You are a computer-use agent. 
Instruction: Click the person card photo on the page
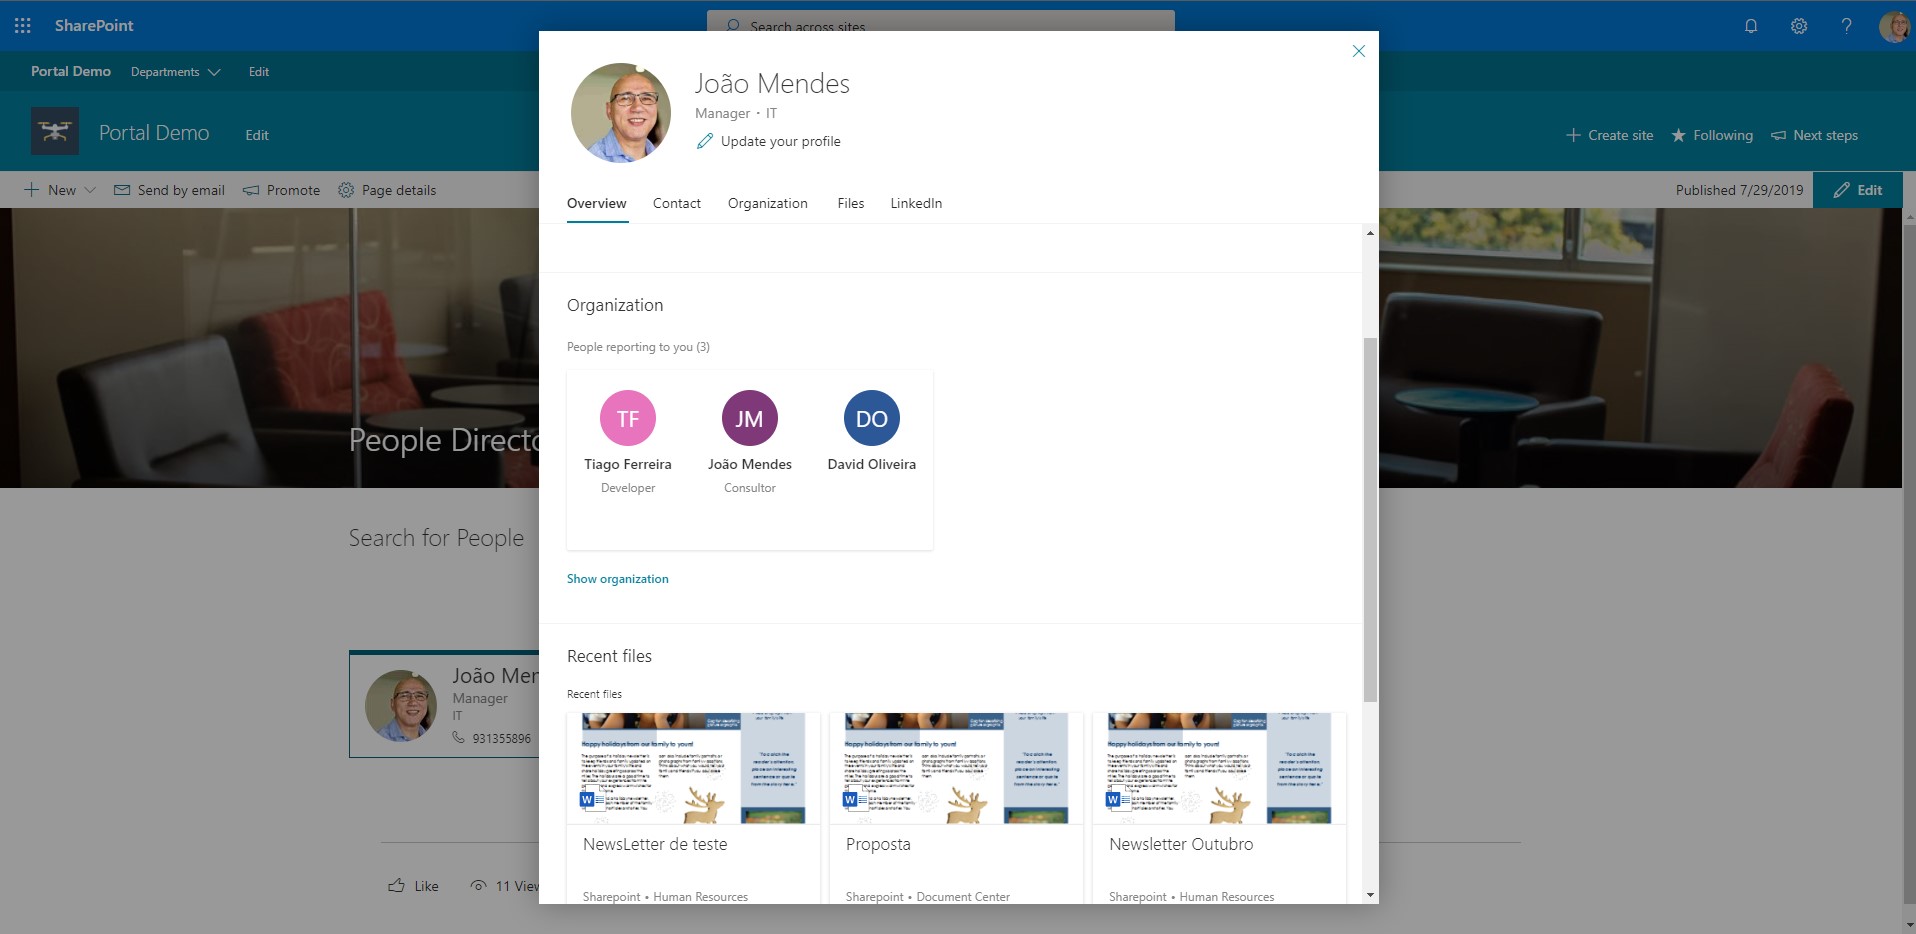[x=401, y=705]
